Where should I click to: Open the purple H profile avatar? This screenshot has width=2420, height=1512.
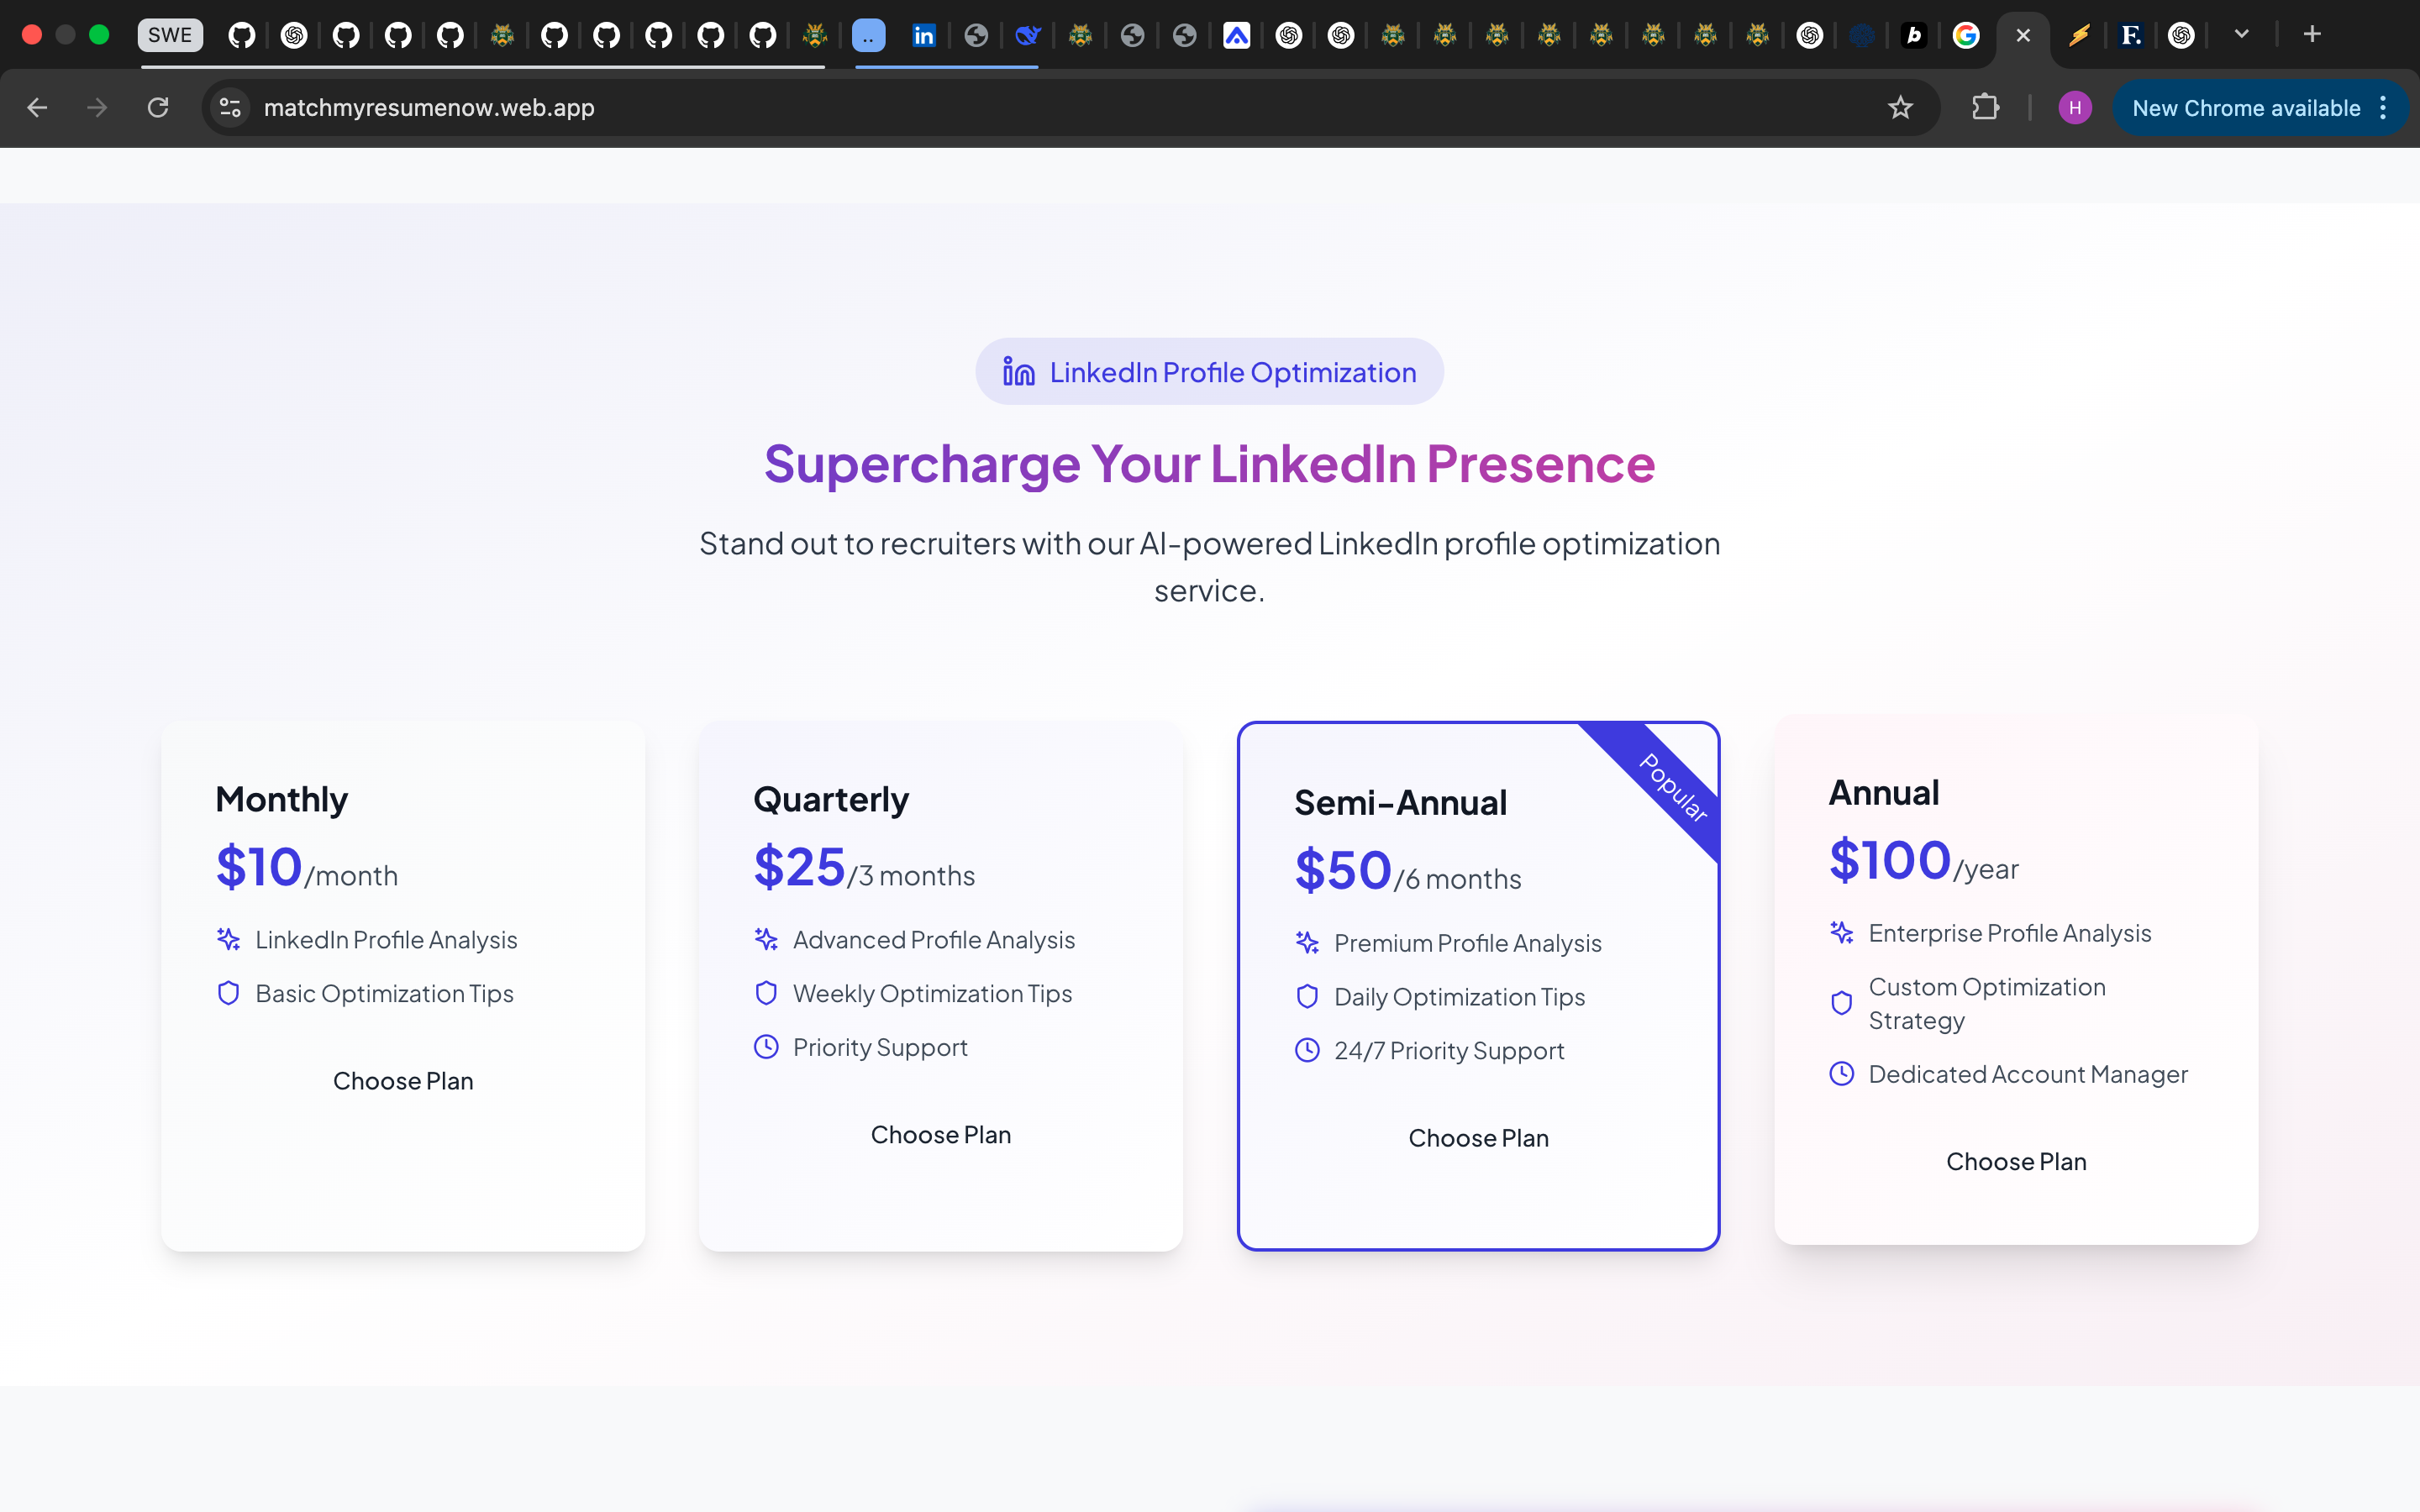point(2075,107)
